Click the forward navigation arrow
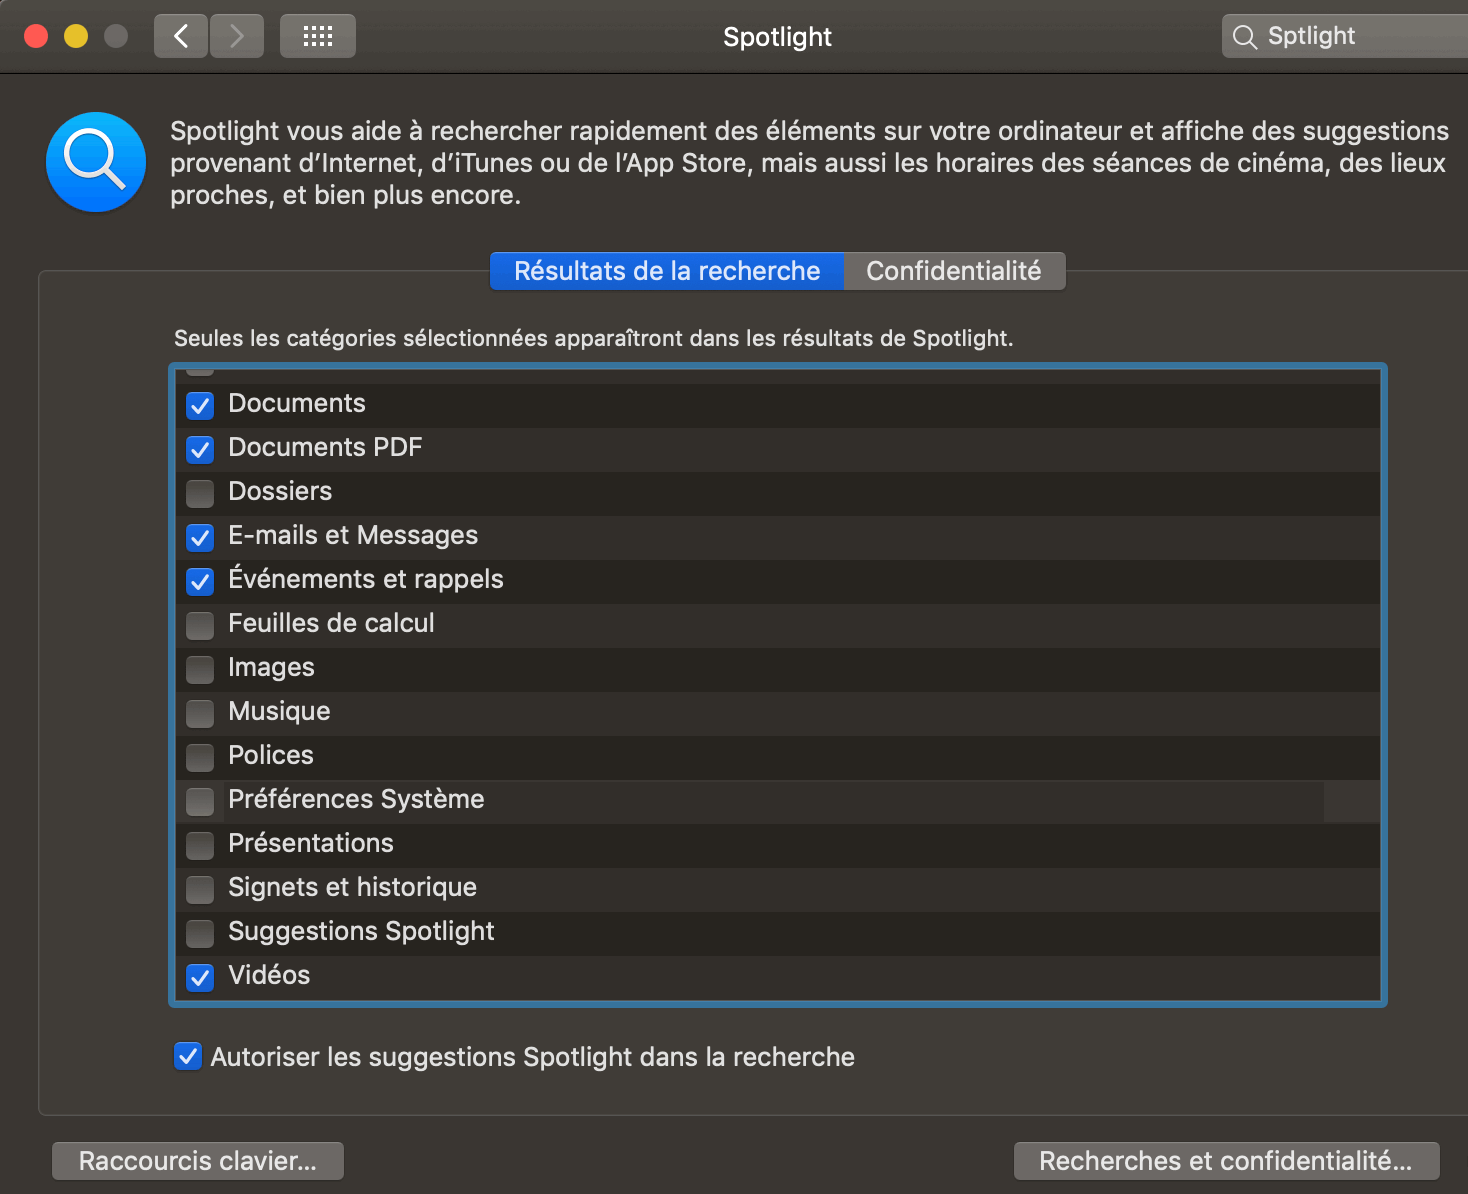 click(x=237, y=37)
